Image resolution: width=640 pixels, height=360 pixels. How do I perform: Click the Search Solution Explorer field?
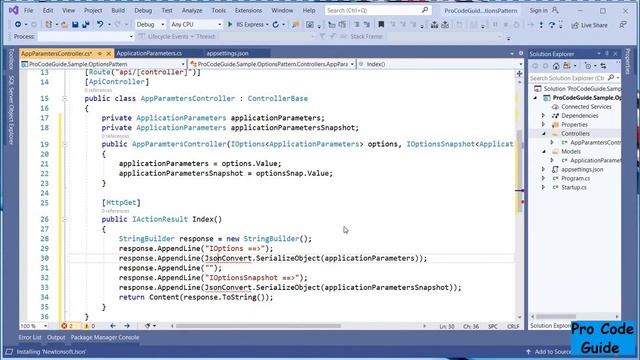tap(567, 78)
